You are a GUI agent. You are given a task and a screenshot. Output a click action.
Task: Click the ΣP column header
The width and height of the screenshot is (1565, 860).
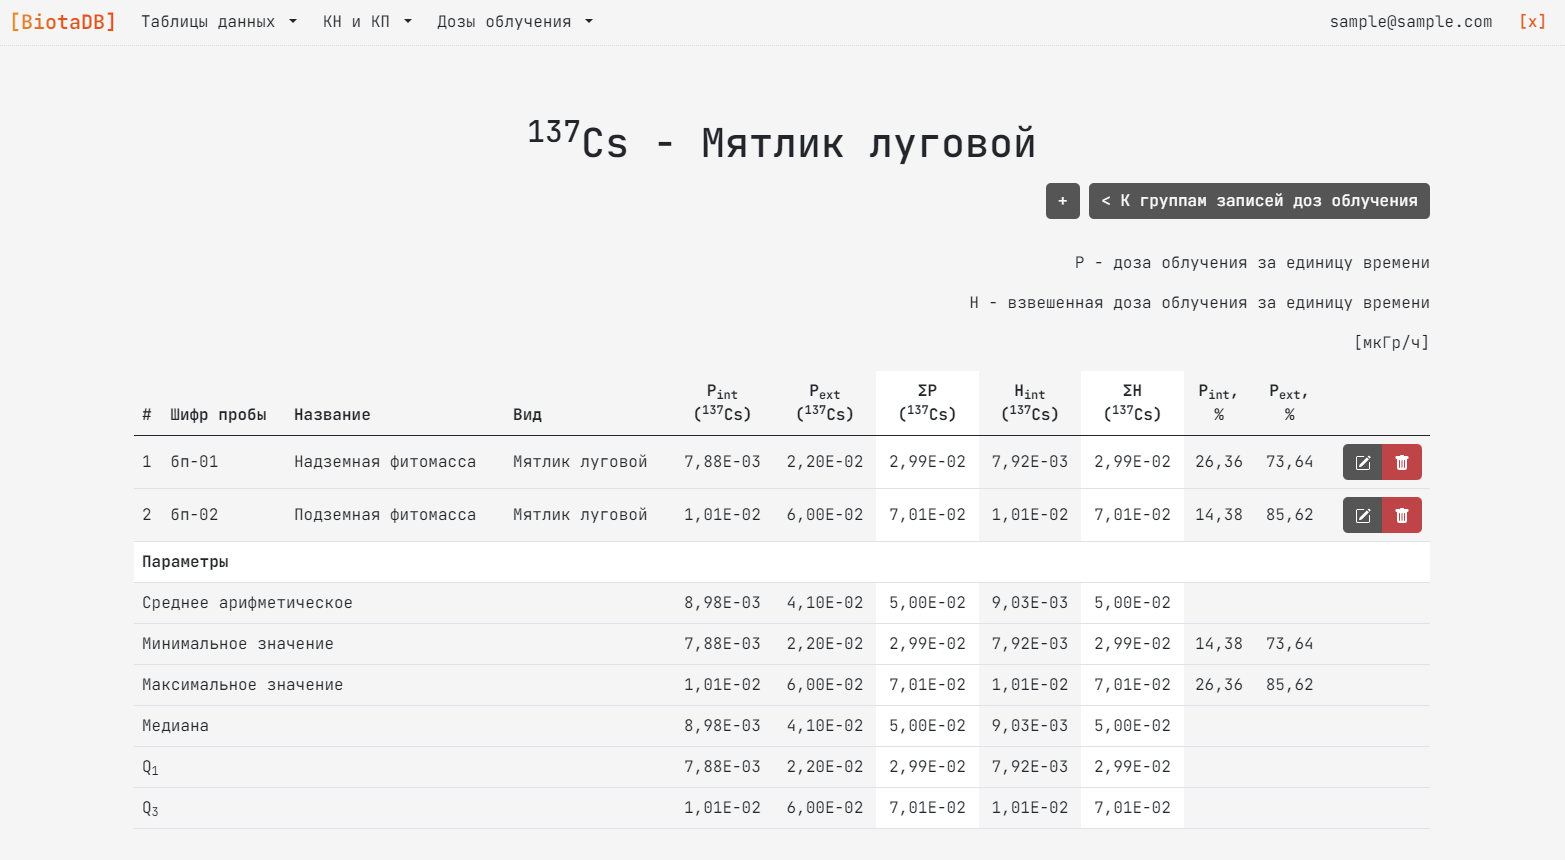pyautogui.click(x=927, y=403)
